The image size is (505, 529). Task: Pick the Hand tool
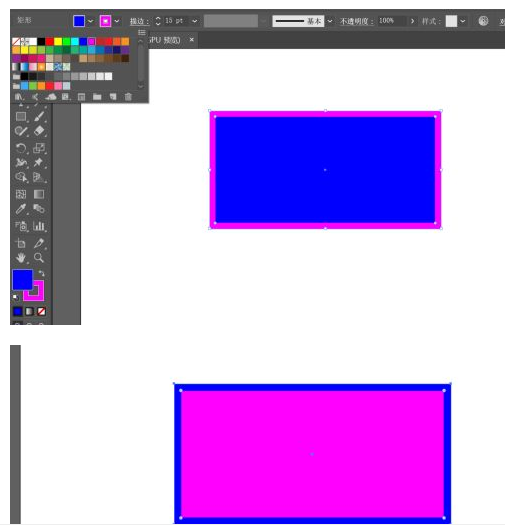pyautogui.click(x=21, y=258)
